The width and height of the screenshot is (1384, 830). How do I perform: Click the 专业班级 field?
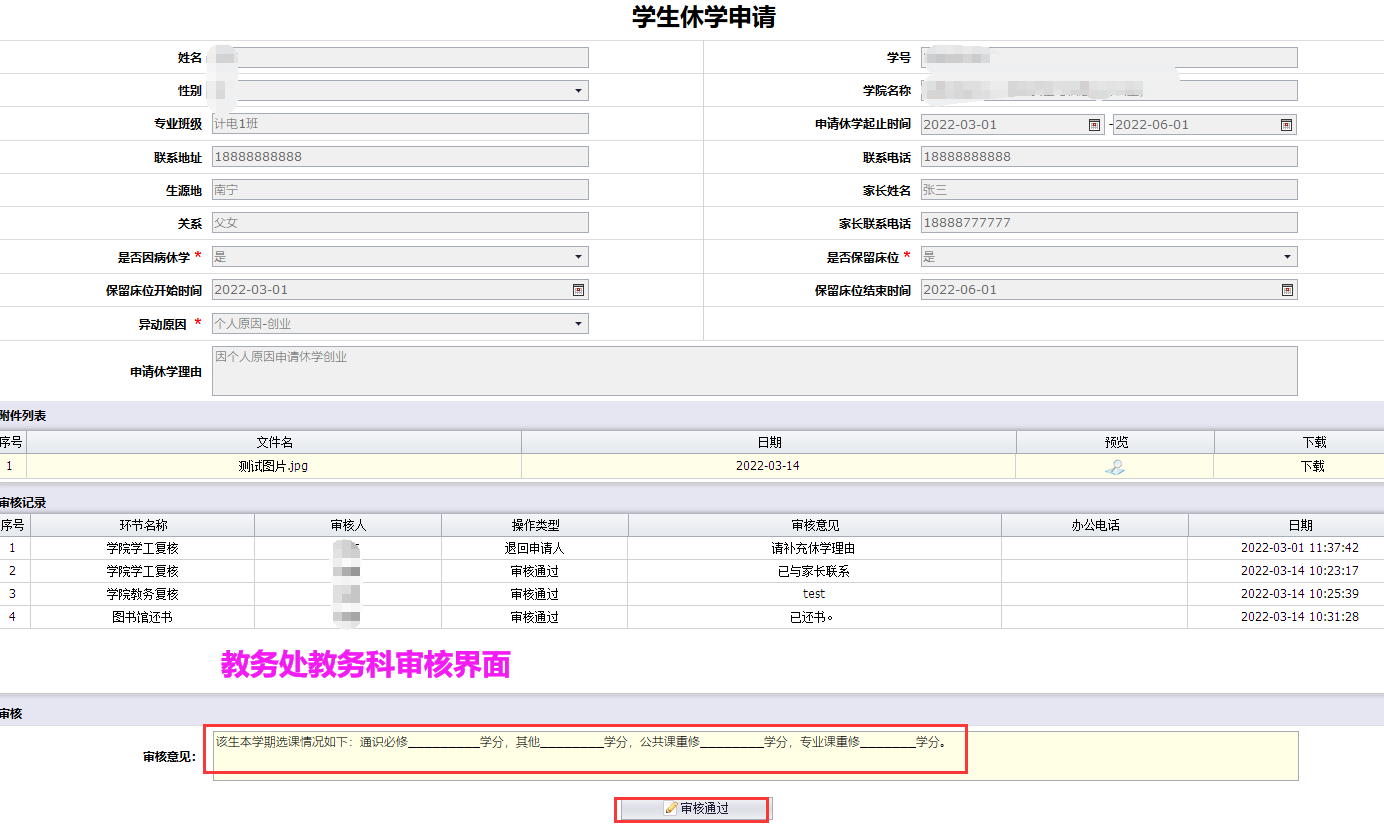click(400, 124)
